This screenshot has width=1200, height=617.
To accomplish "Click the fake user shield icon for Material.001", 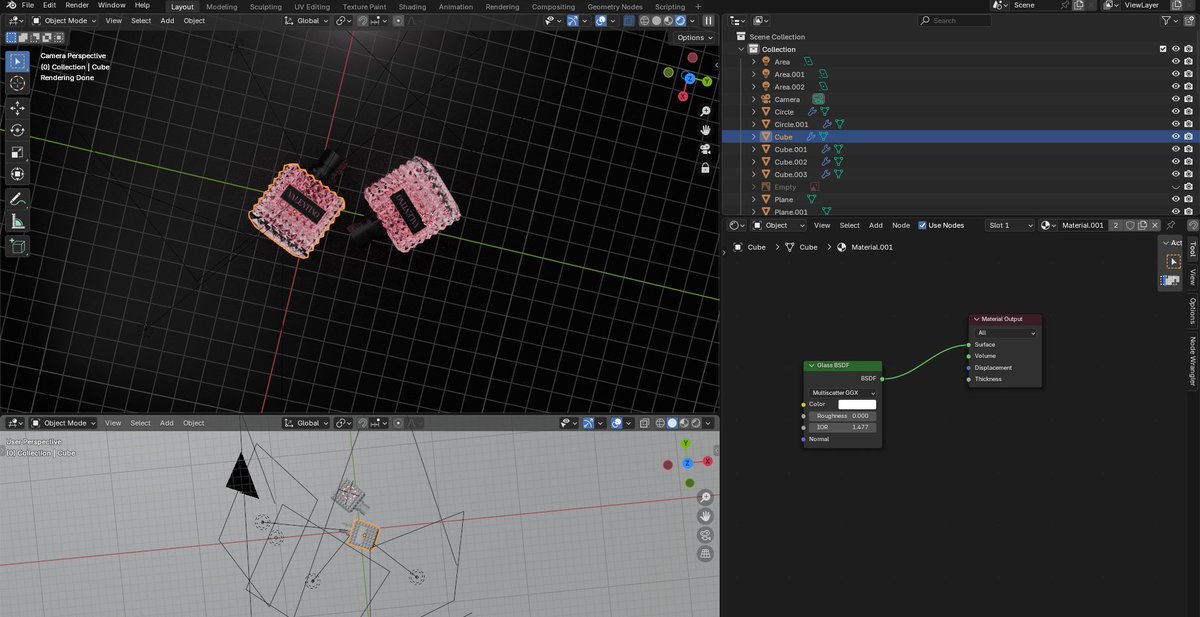I will click(1130, 225).
